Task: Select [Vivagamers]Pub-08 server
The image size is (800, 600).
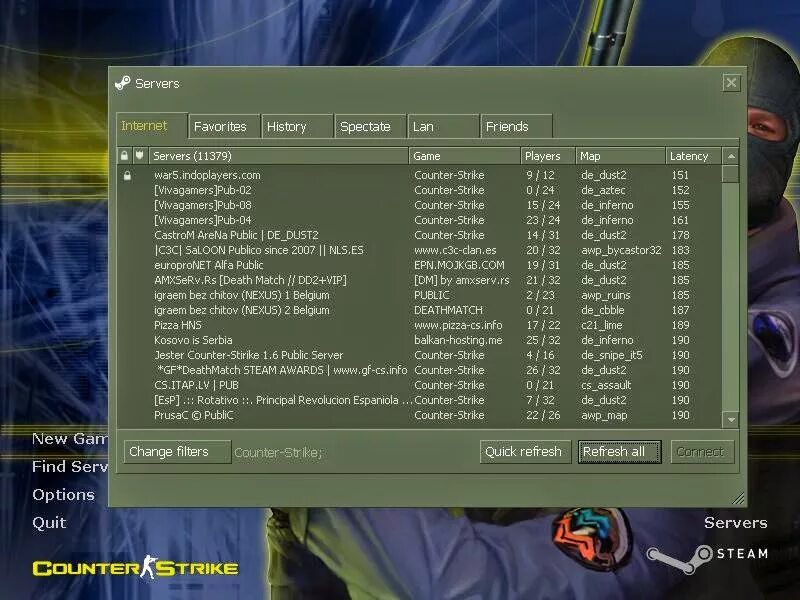Action: pyautogui.click(x=419, y=205)
